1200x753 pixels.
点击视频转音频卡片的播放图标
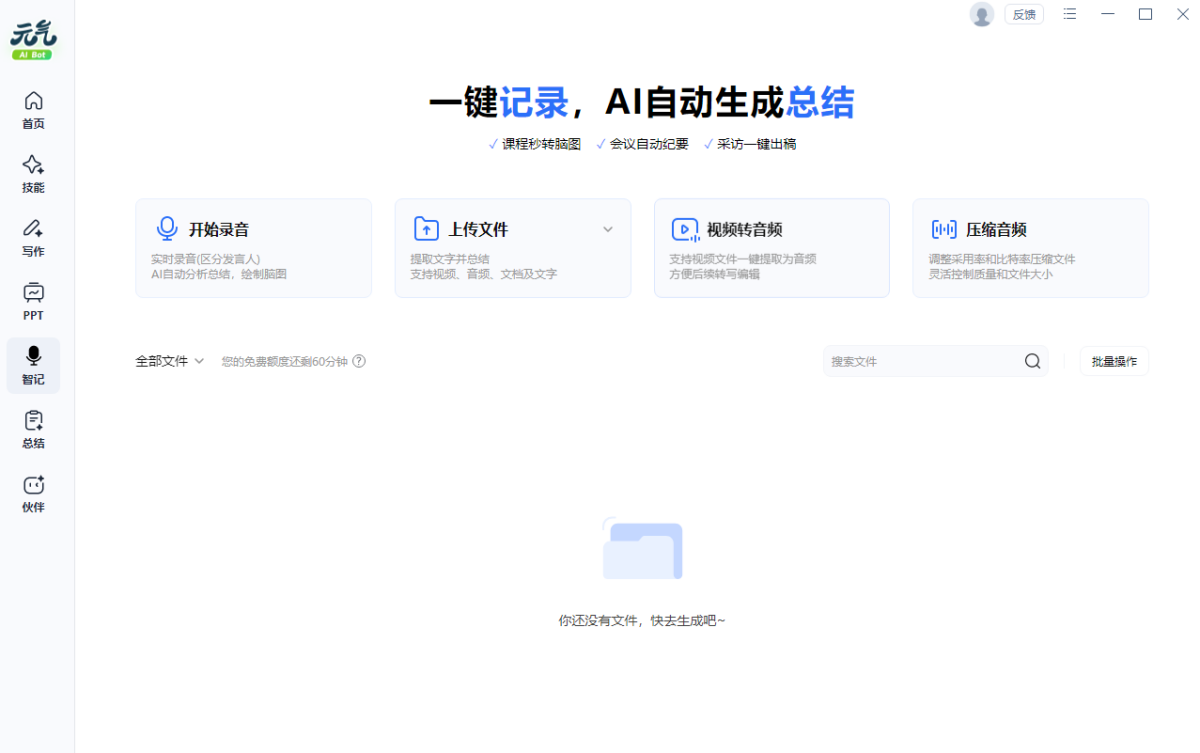[x=685, y=229]
